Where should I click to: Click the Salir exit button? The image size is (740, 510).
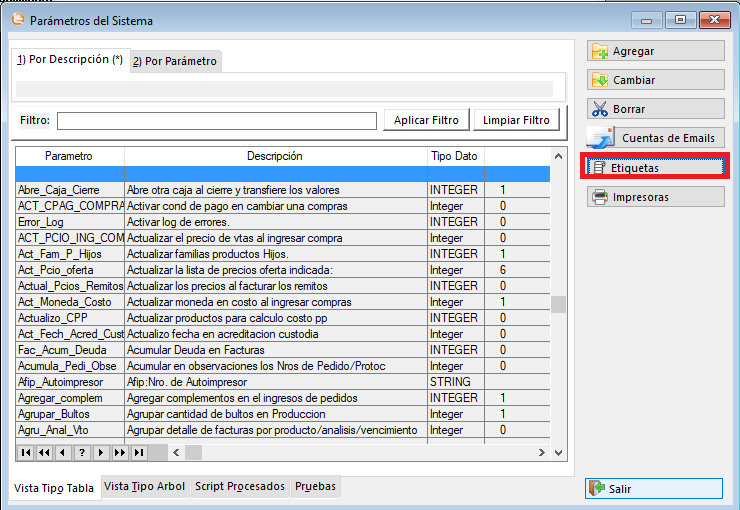pos(654,489)
